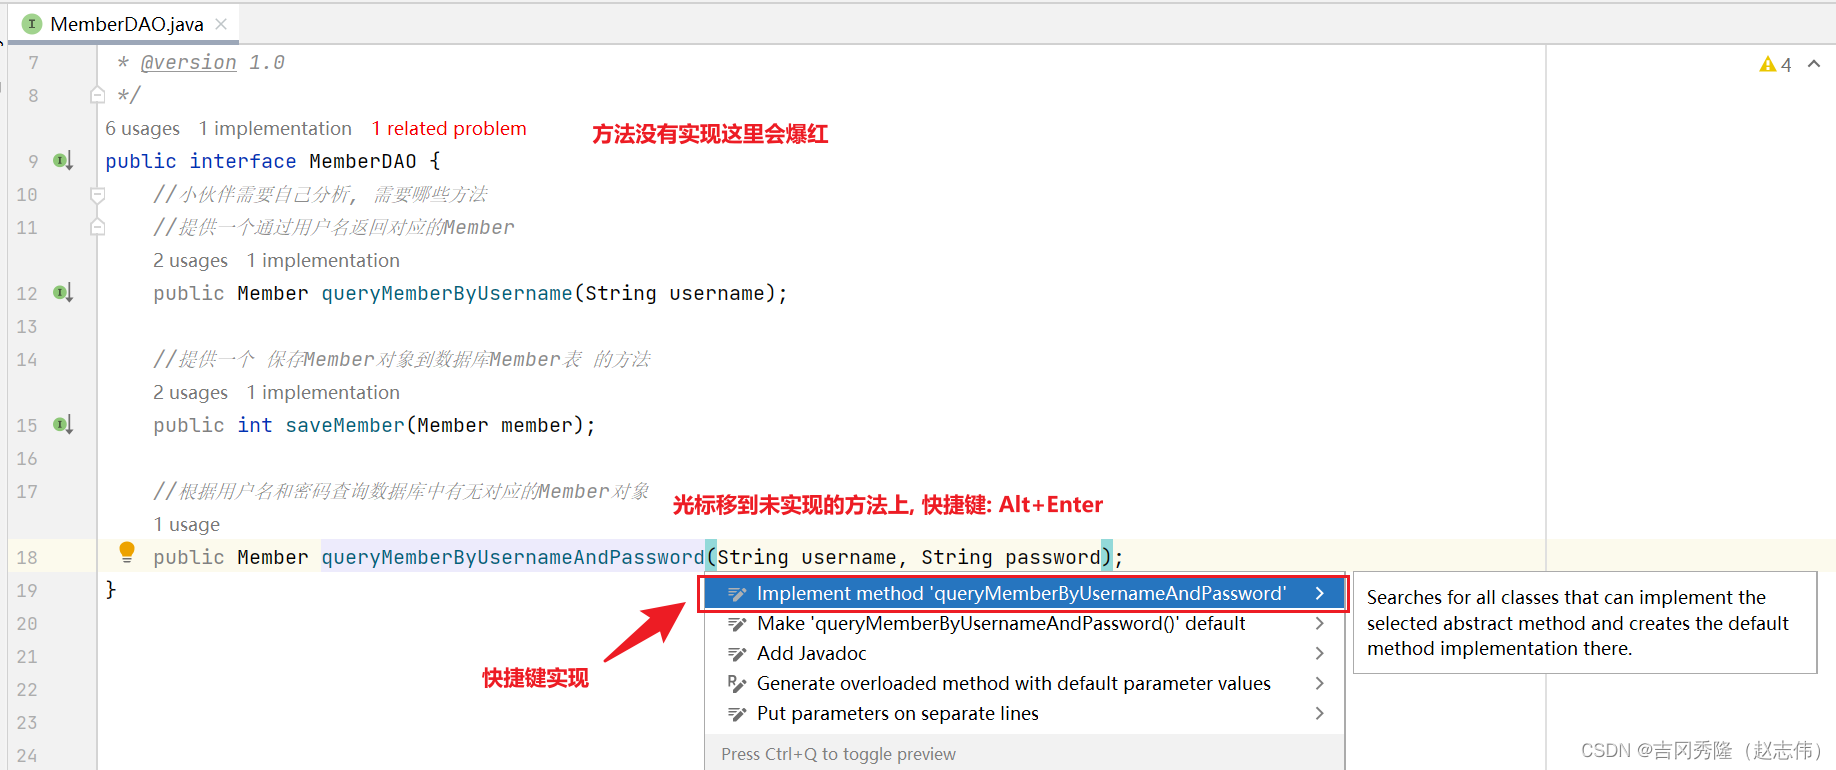Click the interface name MemberDAO on line 9
1836x770 pixels.
(363, 161)
